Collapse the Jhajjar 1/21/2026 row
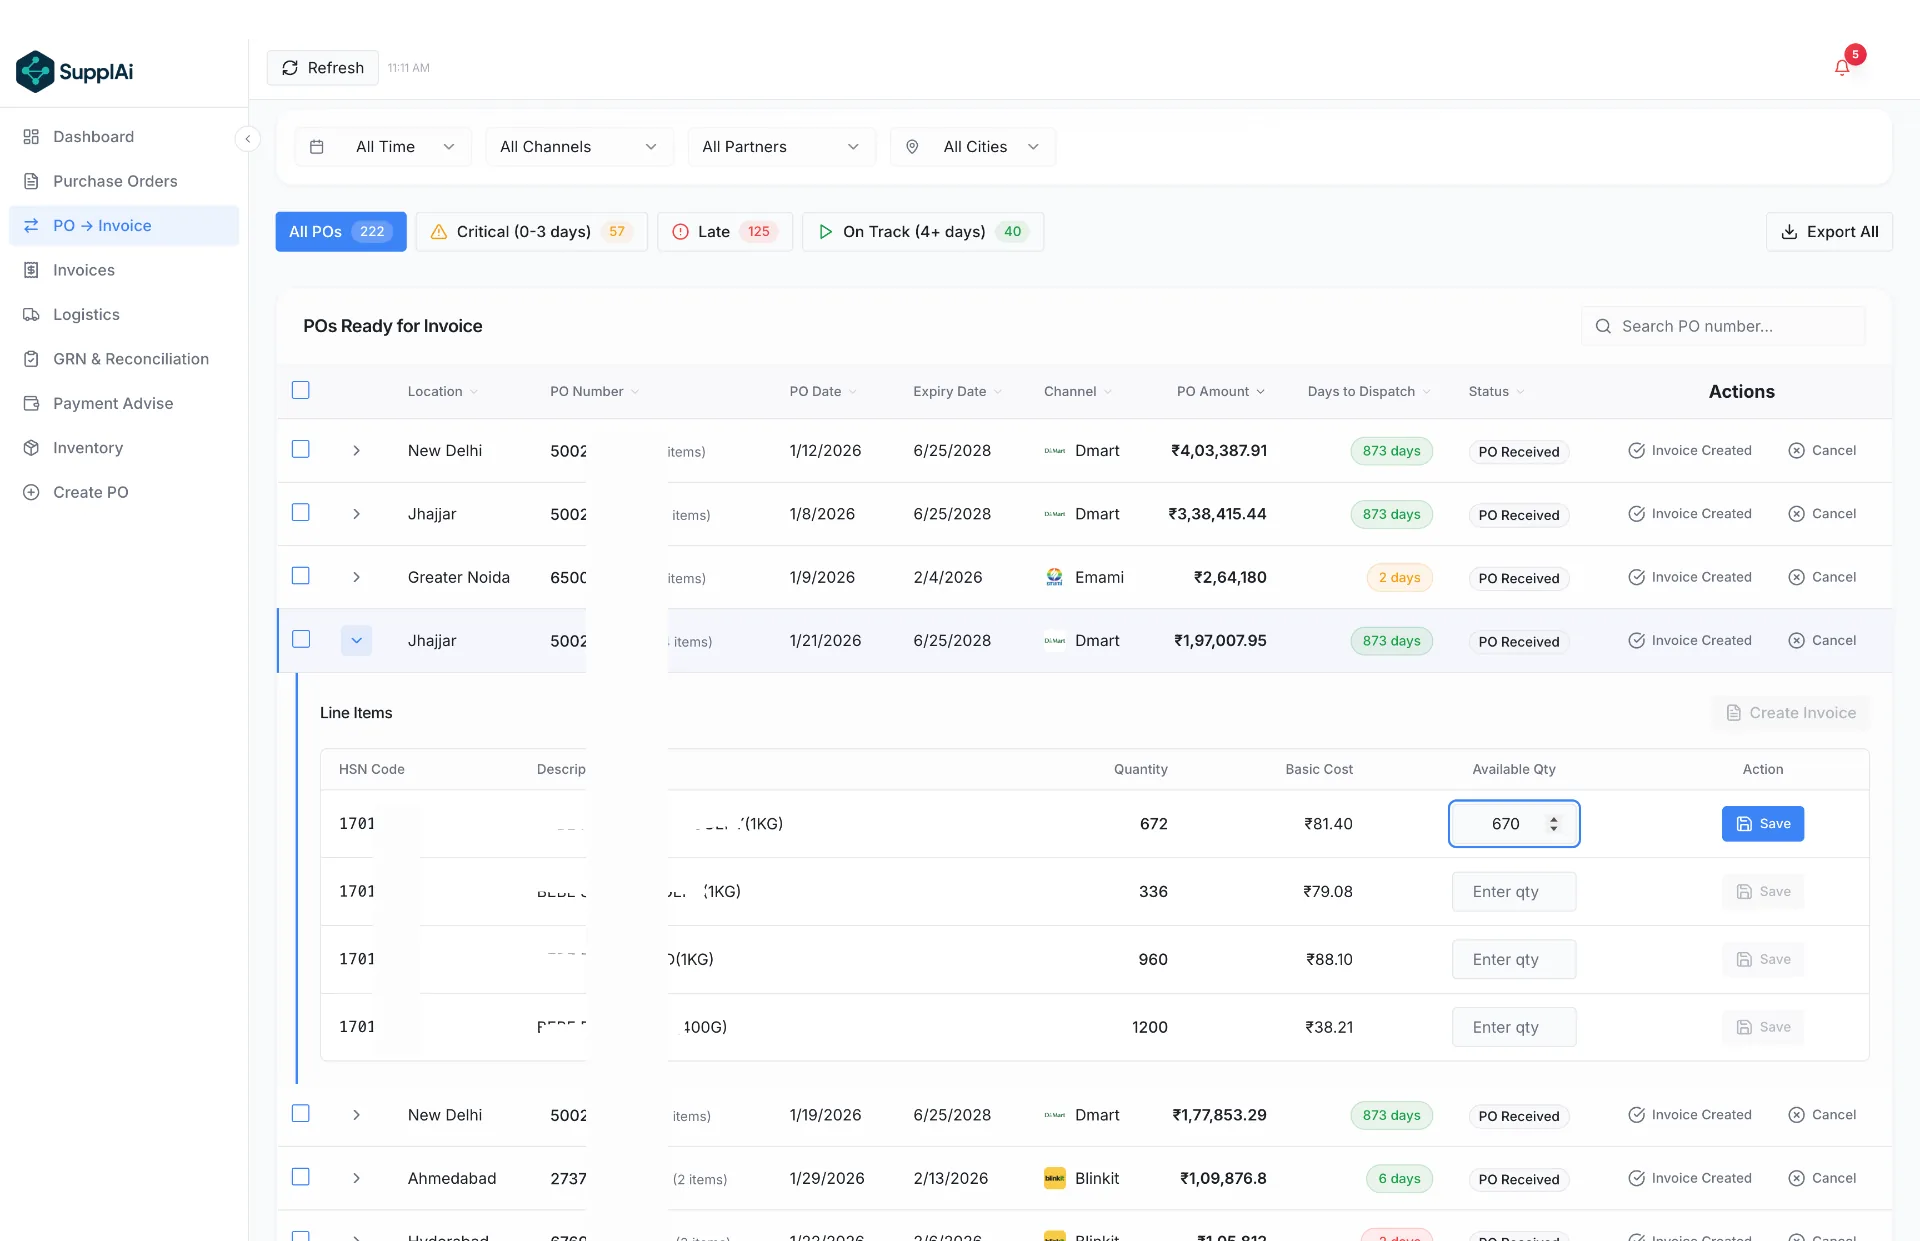The image size is (1920, 1241). point(356,641)
